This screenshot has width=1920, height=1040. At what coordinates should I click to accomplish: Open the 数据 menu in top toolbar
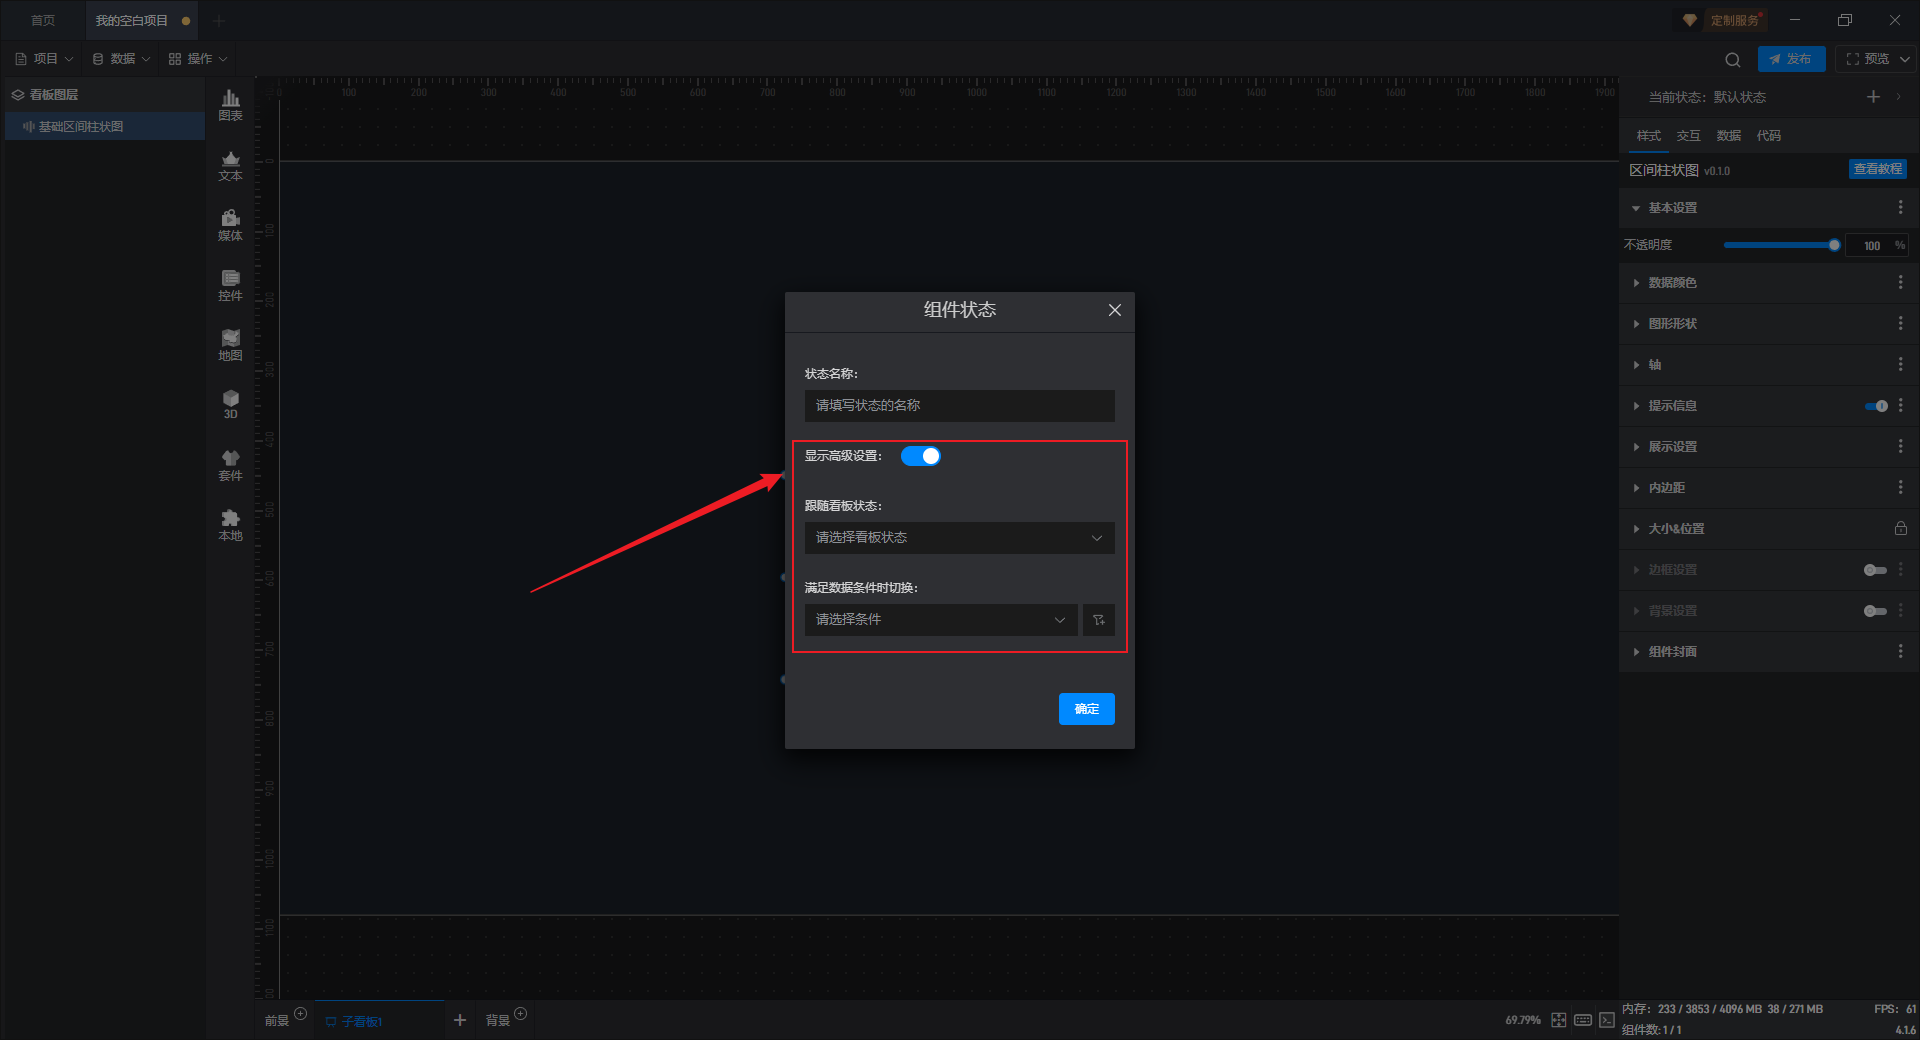121,59
